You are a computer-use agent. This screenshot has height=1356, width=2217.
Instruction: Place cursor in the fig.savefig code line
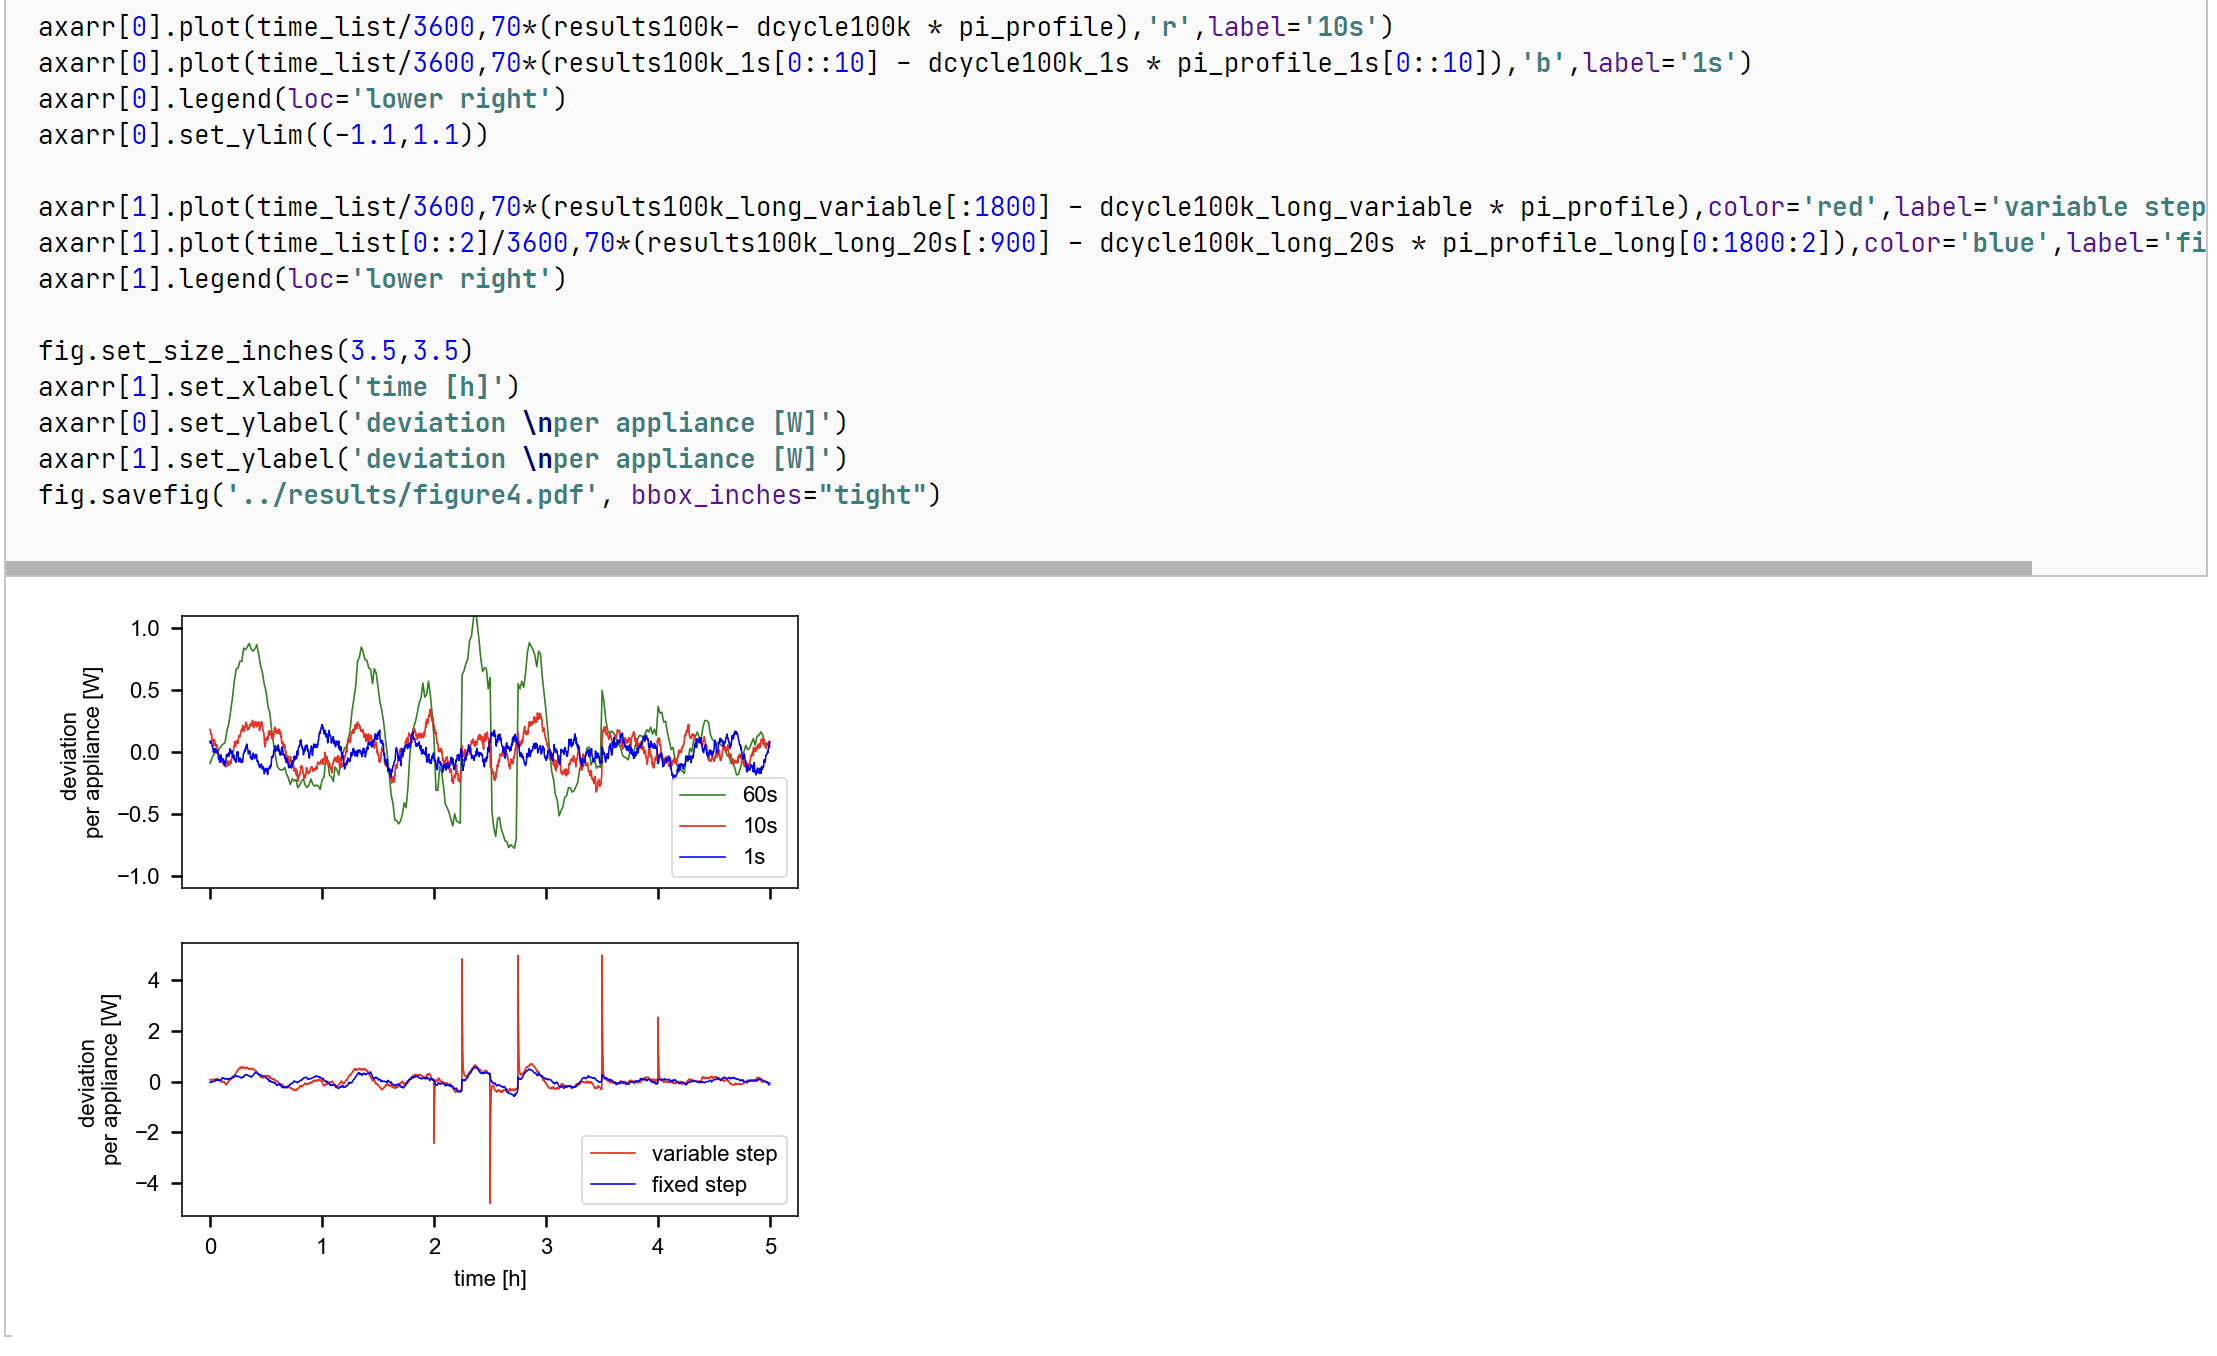(489, 495)
